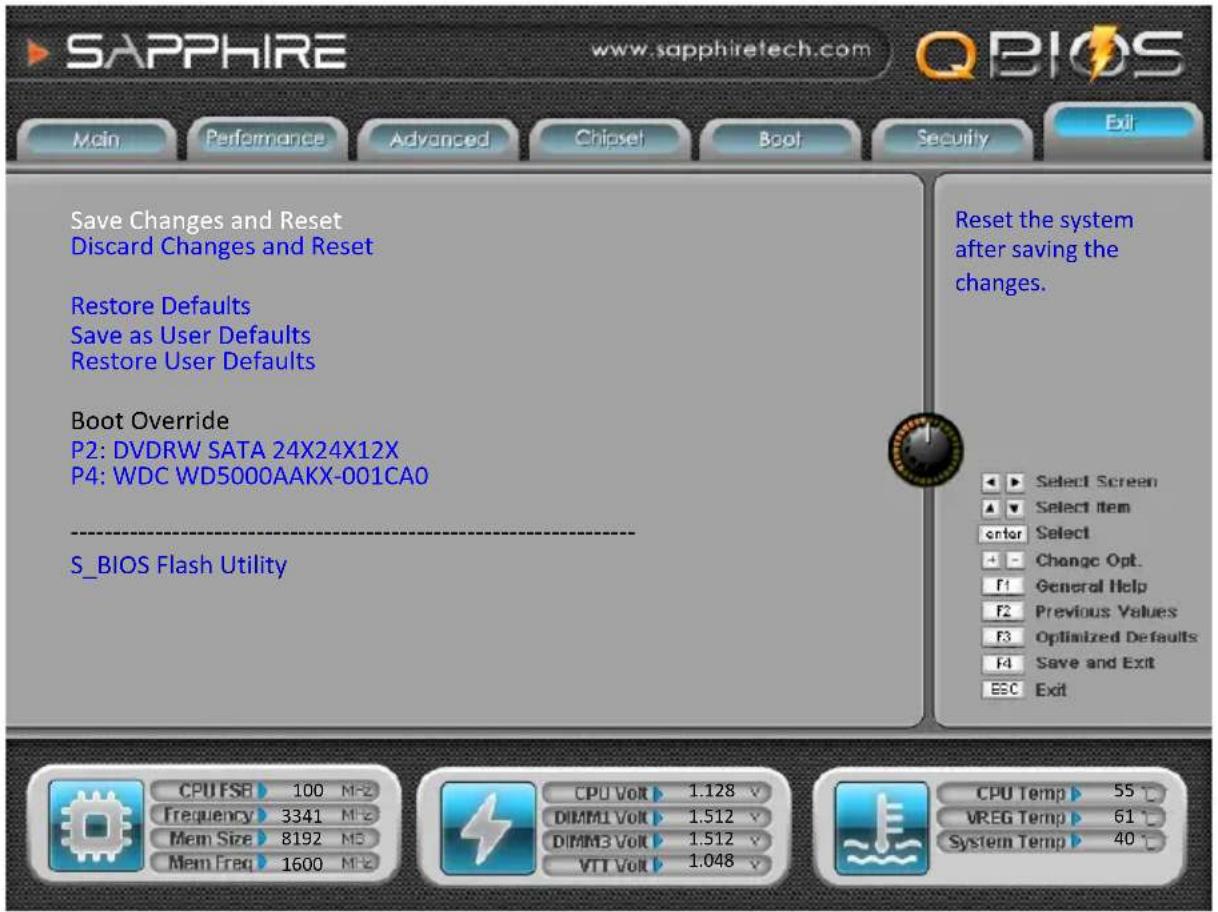
Task: Boot from P4: WDC WD5000AAKX-001CA0
Action: pyautogui.click(x=249, y=476)
